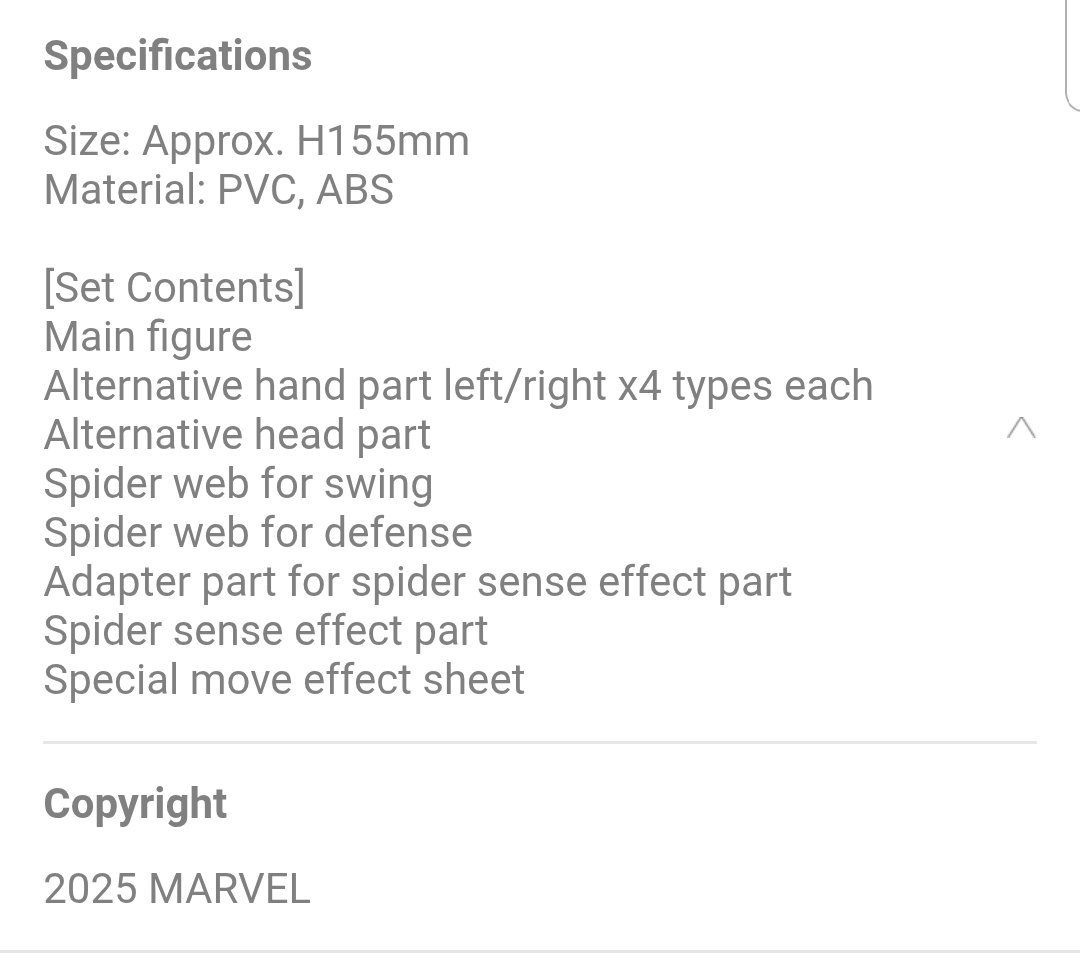Tap the upward chevron back-to-top icon

[x=1021, y=428]
